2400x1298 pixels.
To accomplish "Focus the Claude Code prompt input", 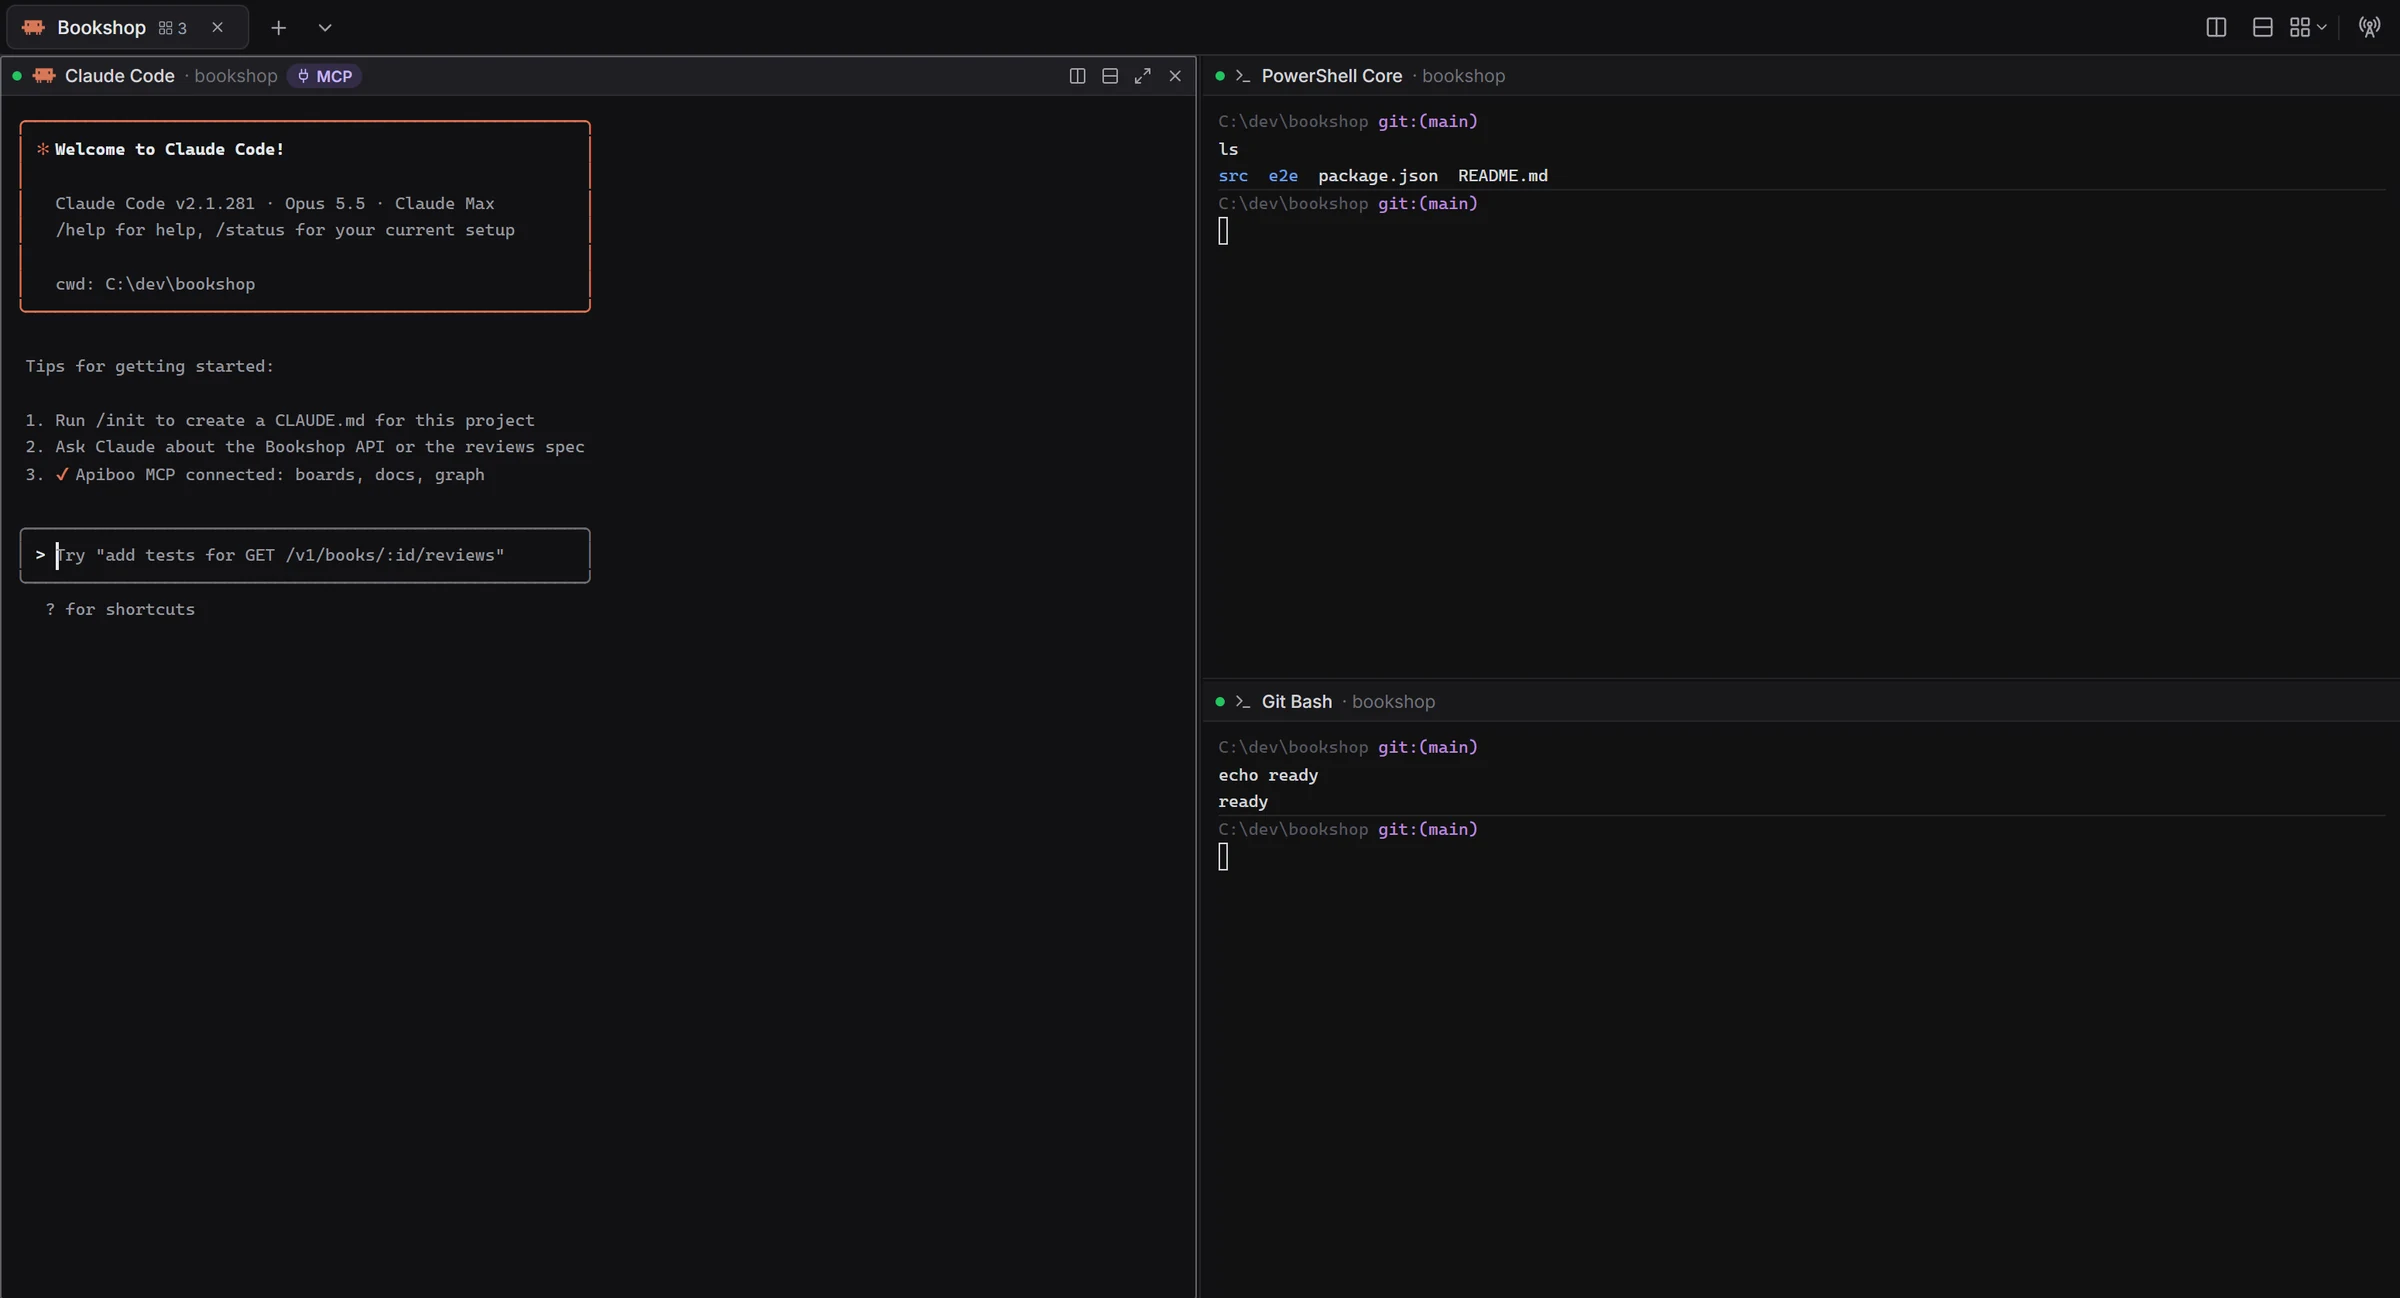I will pyautogui.click(x=305, y=555).
